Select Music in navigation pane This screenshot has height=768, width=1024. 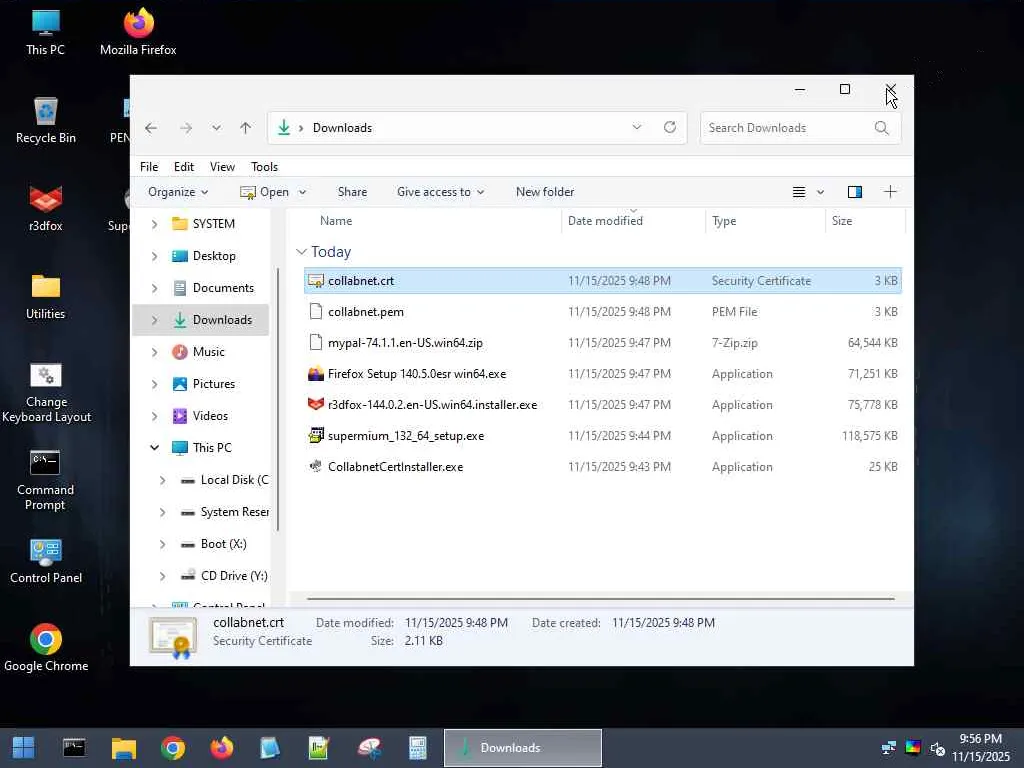click(201, 352)
